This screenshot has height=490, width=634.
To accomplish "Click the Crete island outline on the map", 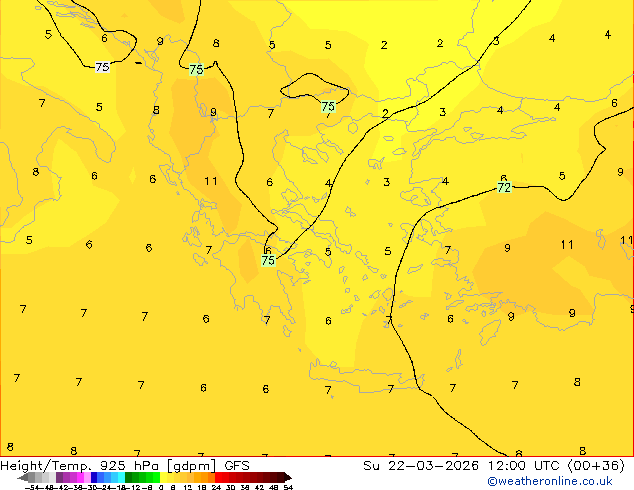I will click(x=366, y=377).
